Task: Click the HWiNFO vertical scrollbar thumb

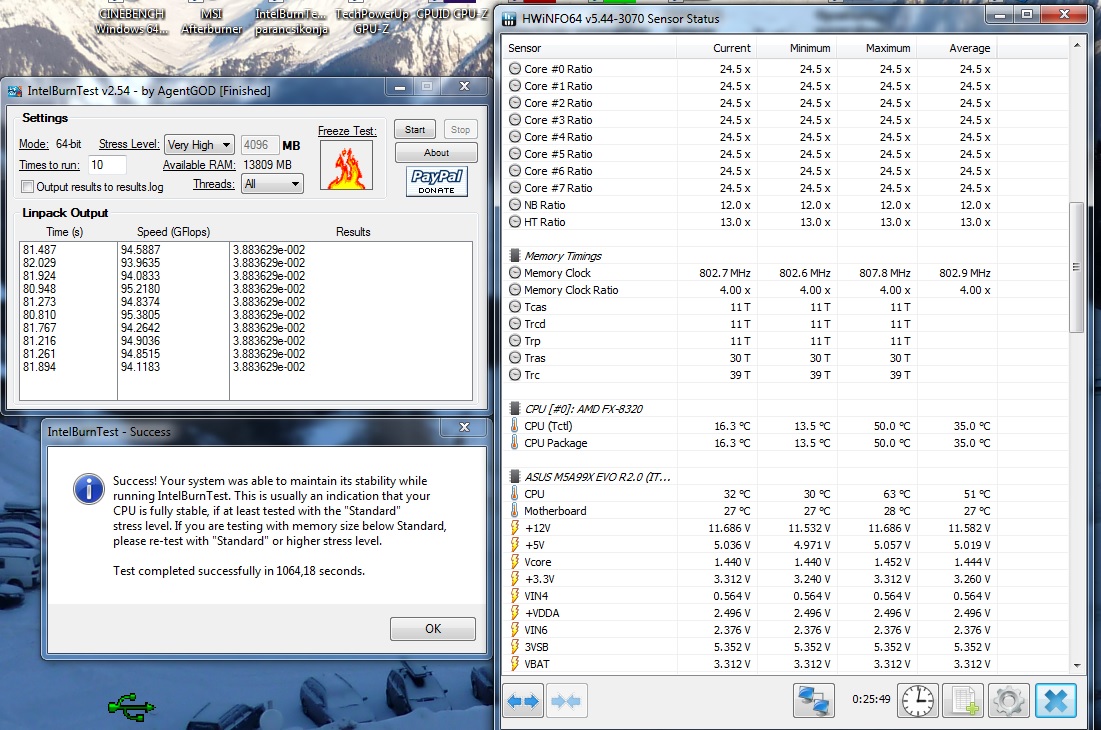Action: pyautogui.click(x=1076, y=267)
